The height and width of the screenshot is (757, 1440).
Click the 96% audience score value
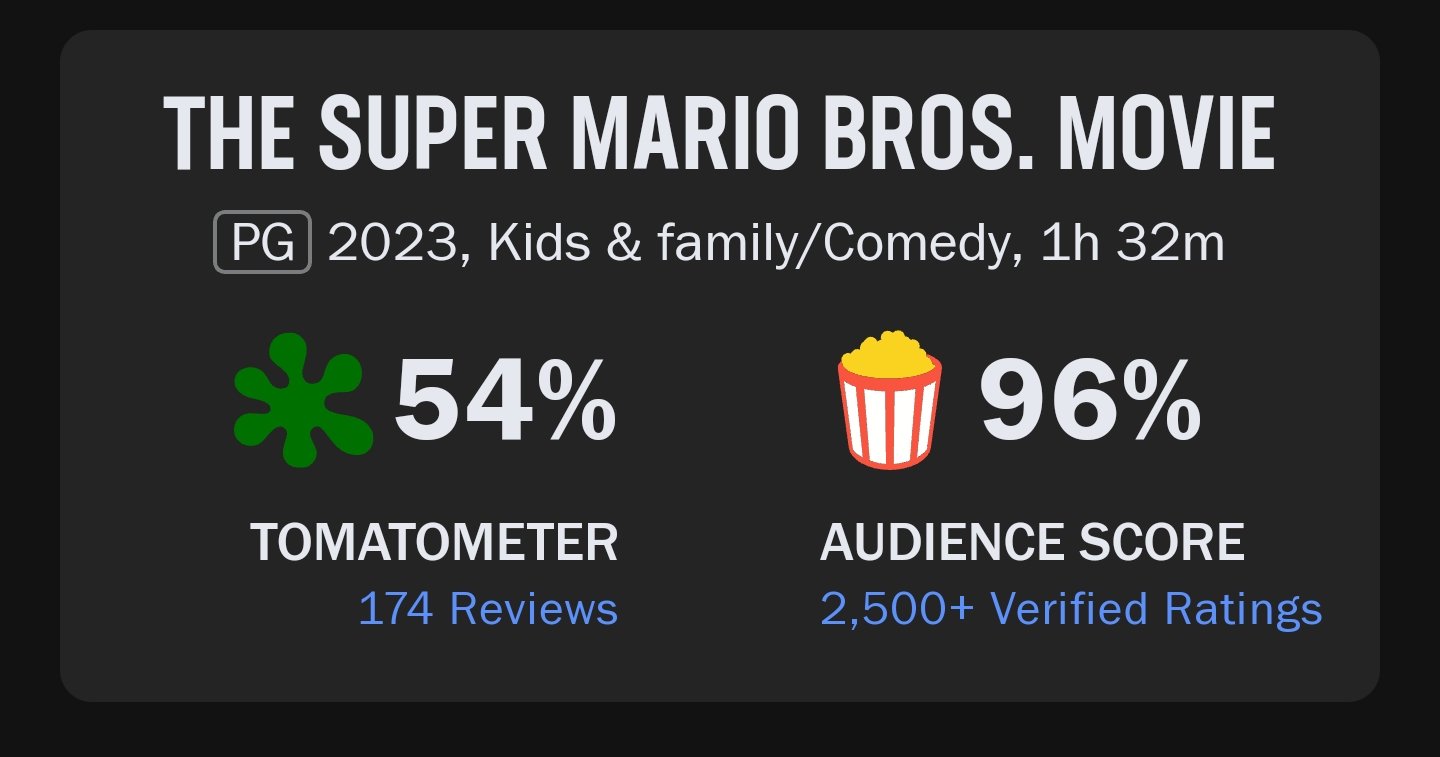[x=1090, y=402]
